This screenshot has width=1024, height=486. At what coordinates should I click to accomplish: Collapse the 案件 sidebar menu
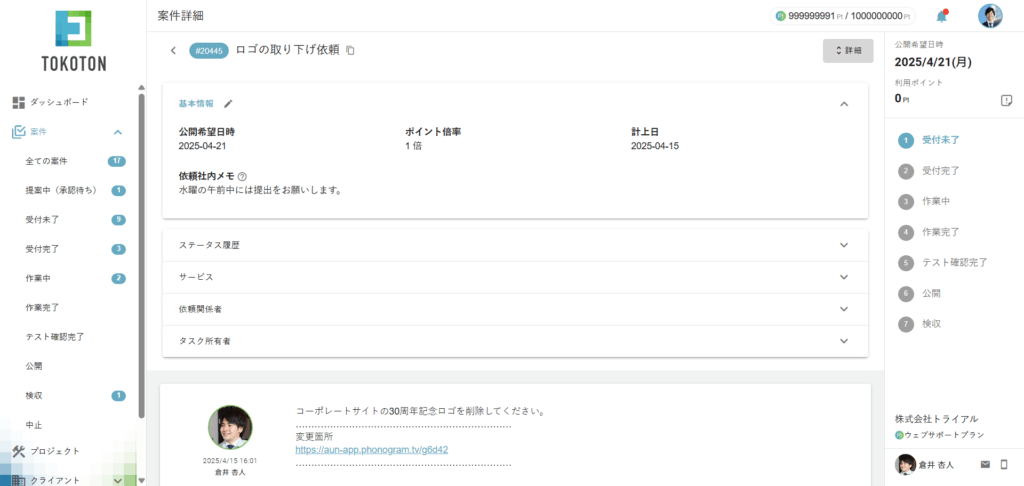coord(117,132)
